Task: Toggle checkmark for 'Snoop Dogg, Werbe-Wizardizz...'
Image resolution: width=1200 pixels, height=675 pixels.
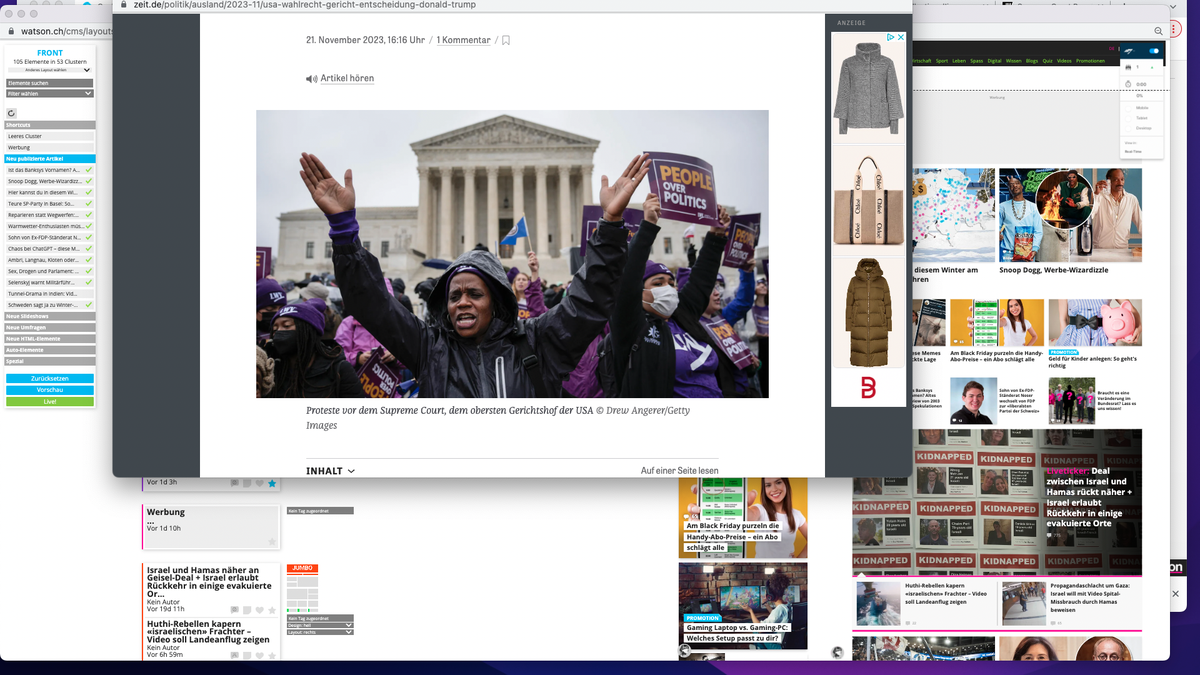Action: [89, 181]
